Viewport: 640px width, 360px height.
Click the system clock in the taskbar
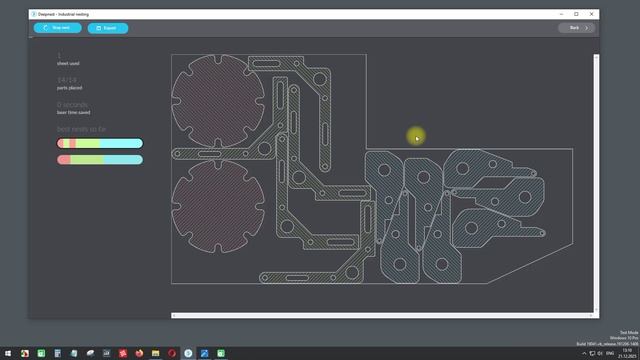(x=627, y=353)
